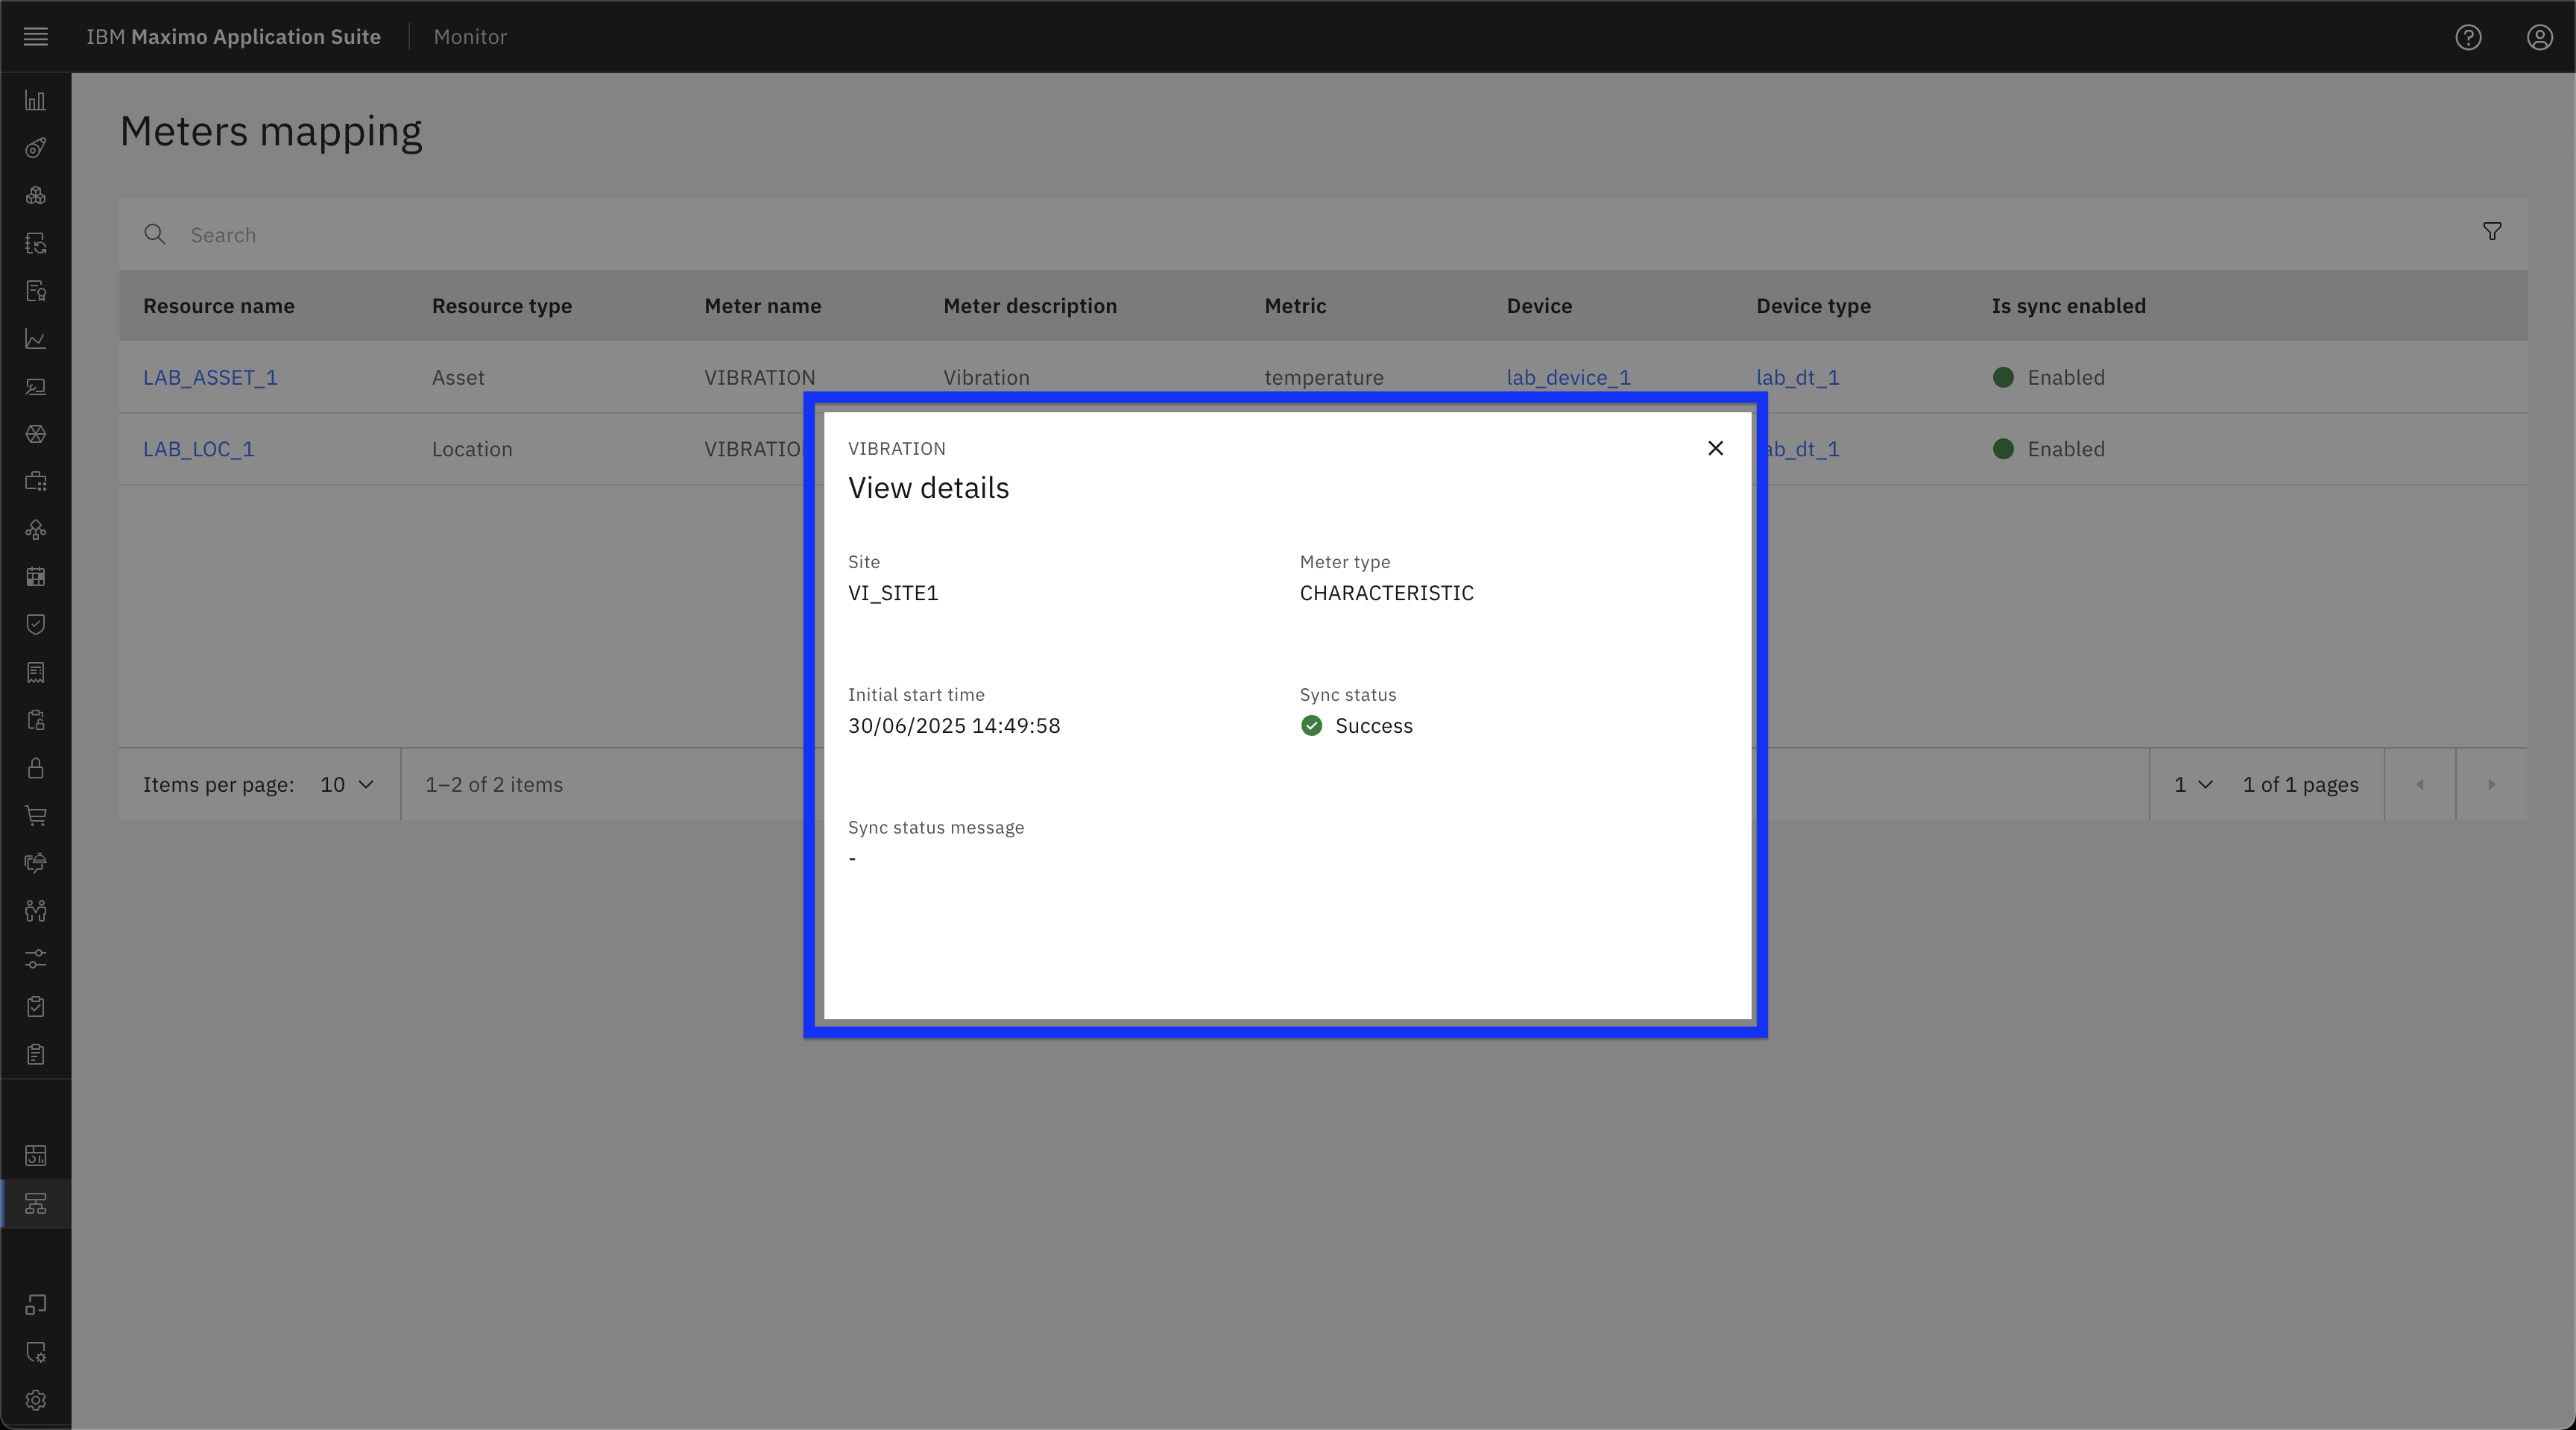
Task: Select the VI_SITE1 site value
Action: click(x=893, y=593)
